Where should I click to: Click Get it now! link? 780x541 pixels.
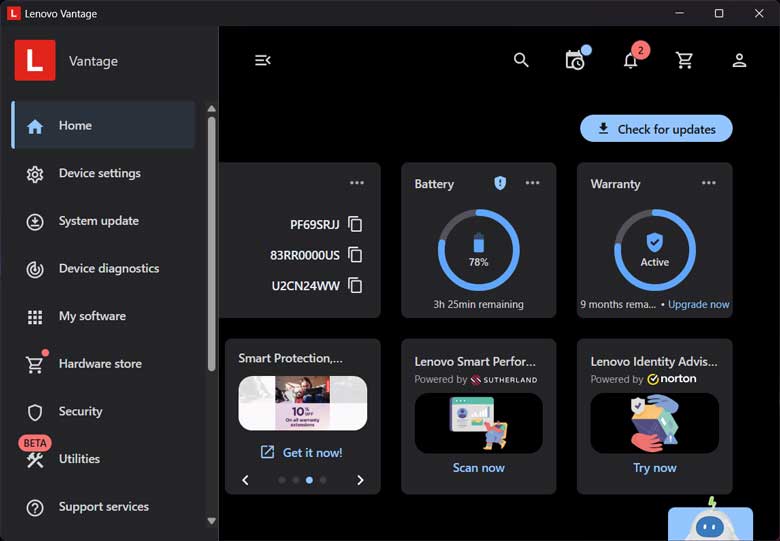tap(302, 452)
